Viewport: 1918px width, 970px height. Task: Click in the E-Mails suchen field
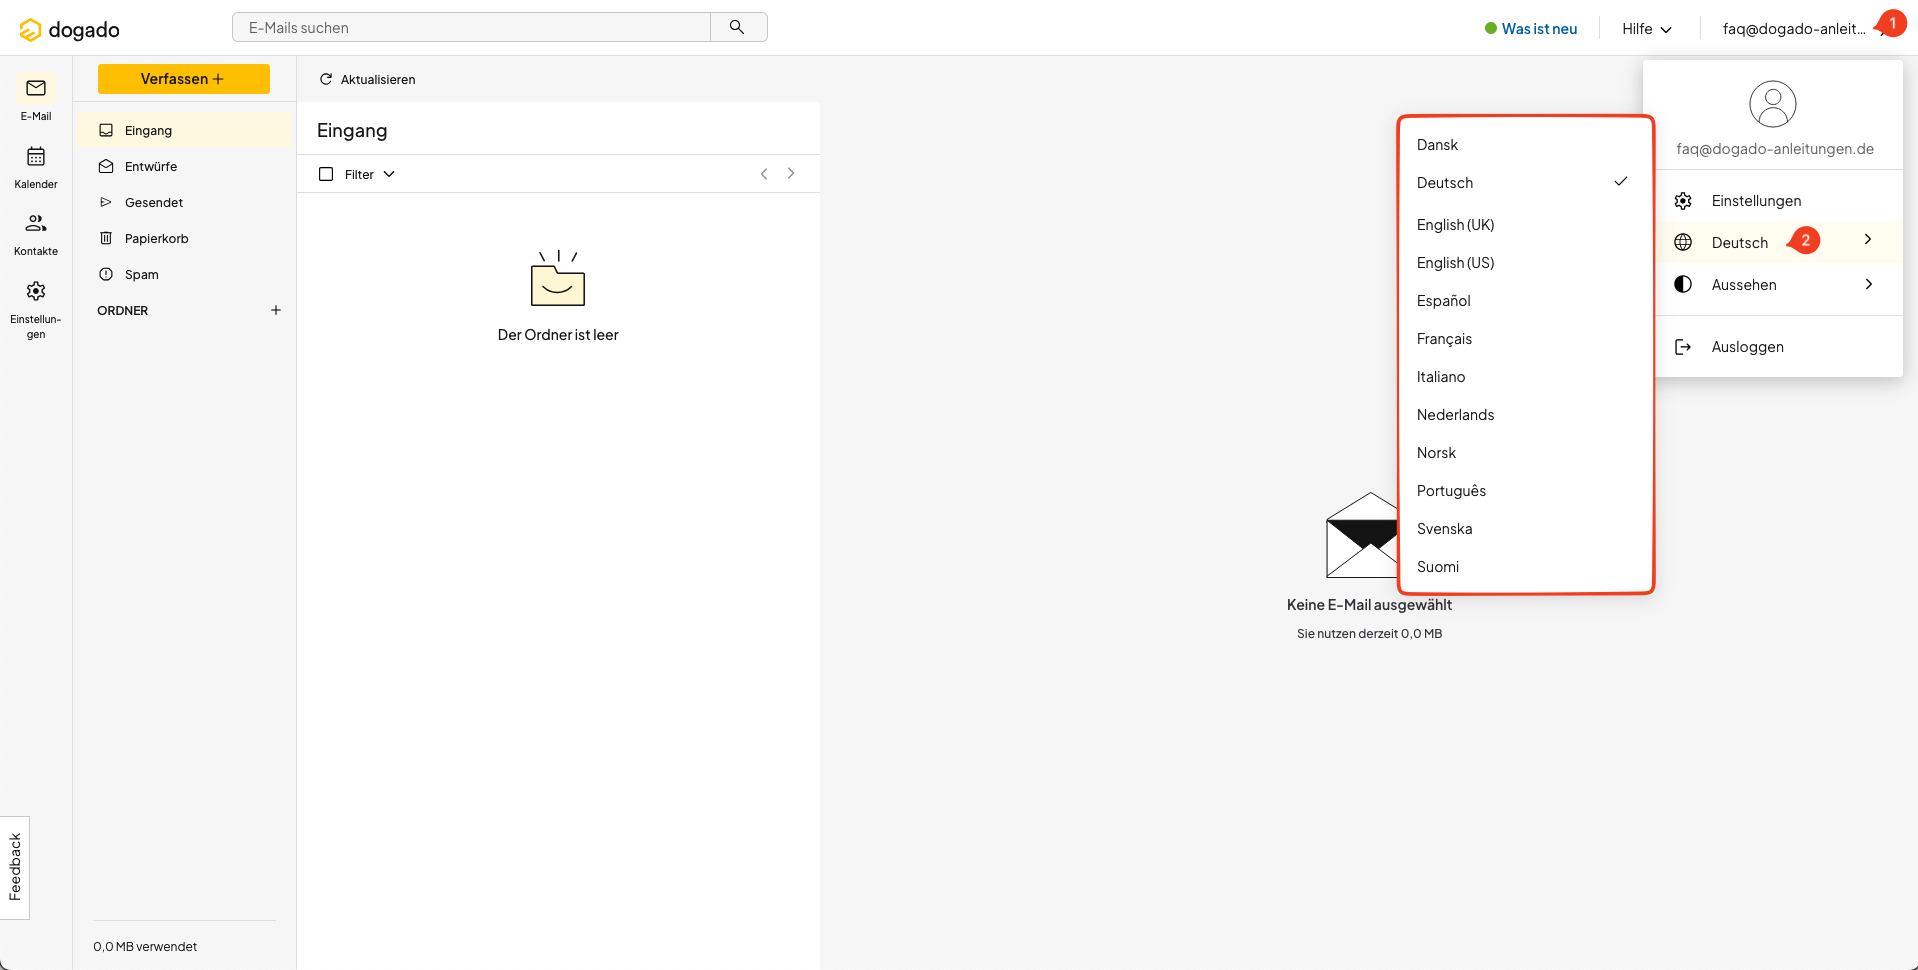point(471,27)
